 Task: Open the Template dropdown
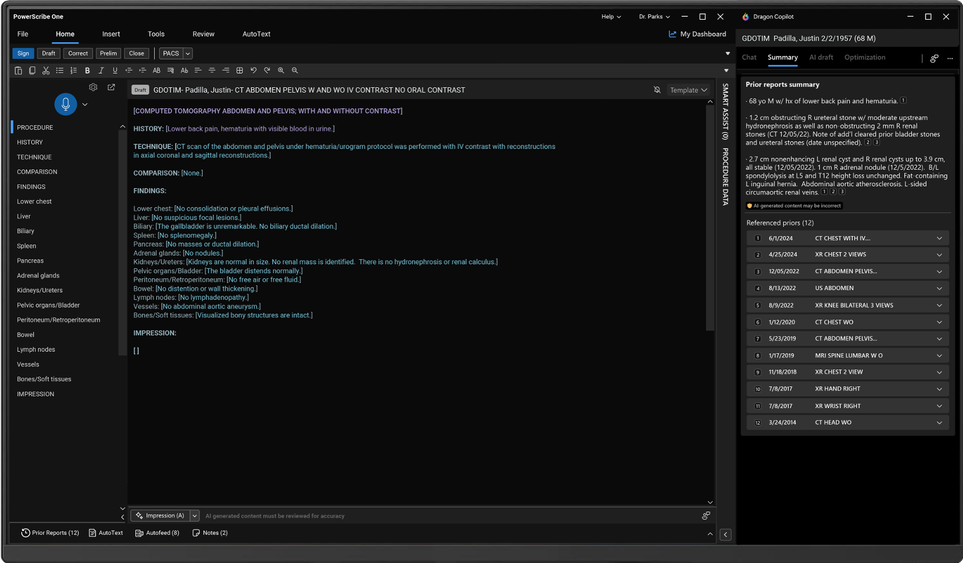click(x=688, y=90)
